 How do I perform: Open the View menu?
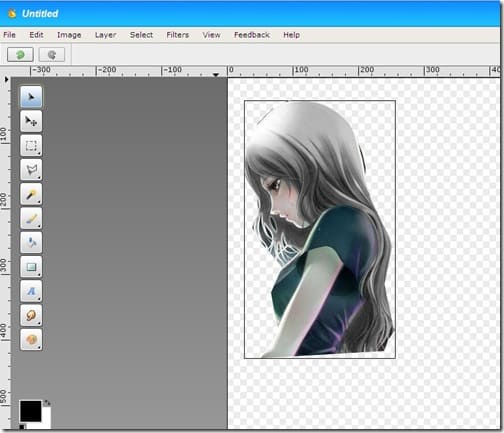tap(211, 35)
